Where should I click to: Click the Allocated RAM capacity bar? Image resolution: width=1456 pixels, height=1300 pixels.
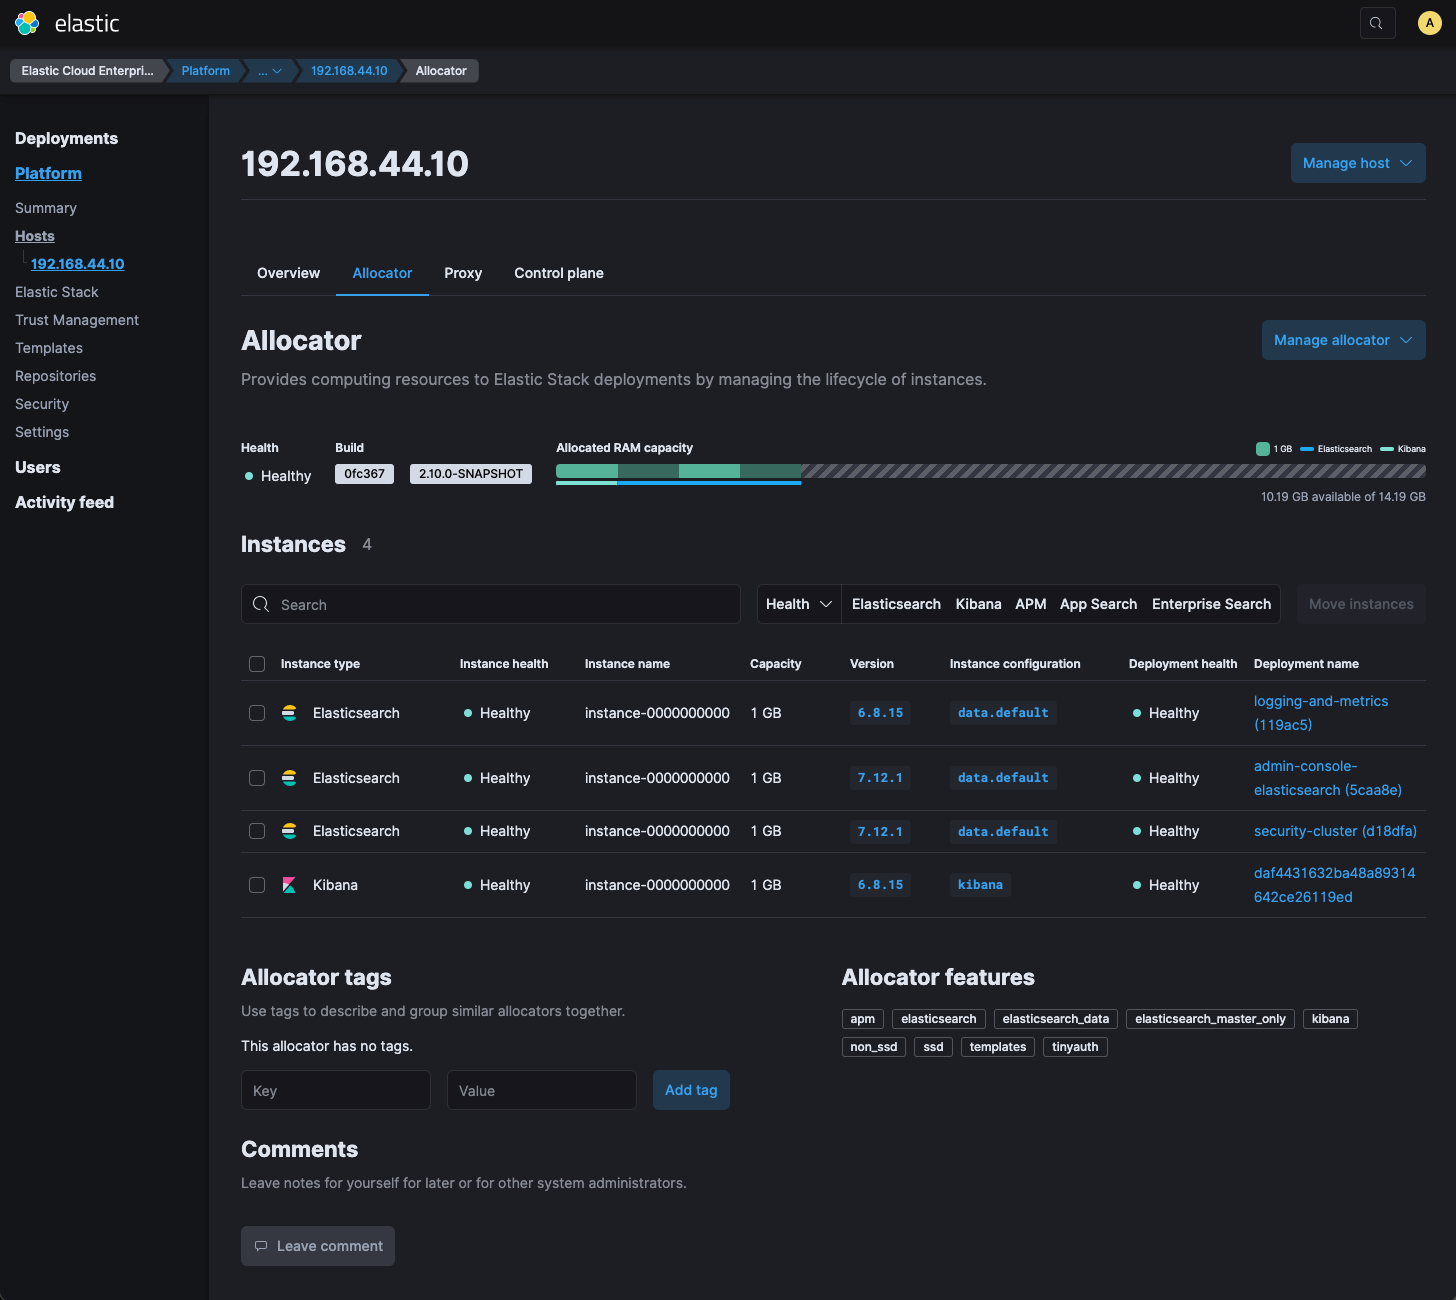991,471
